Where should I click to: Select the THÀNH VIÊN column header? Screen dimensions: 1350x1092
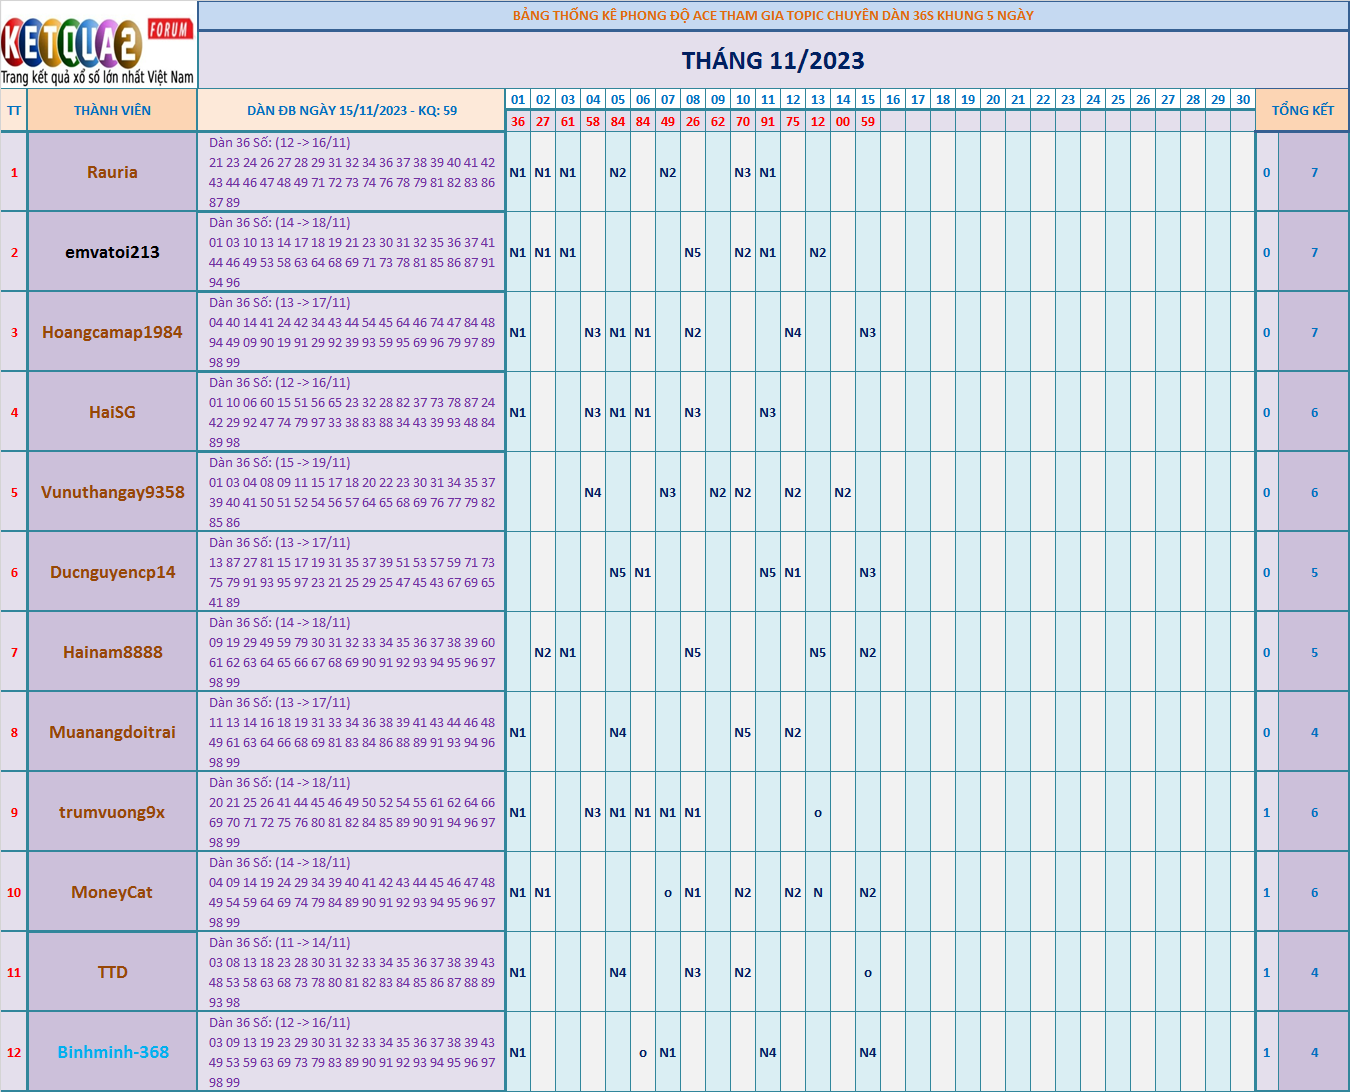point(112,110)
